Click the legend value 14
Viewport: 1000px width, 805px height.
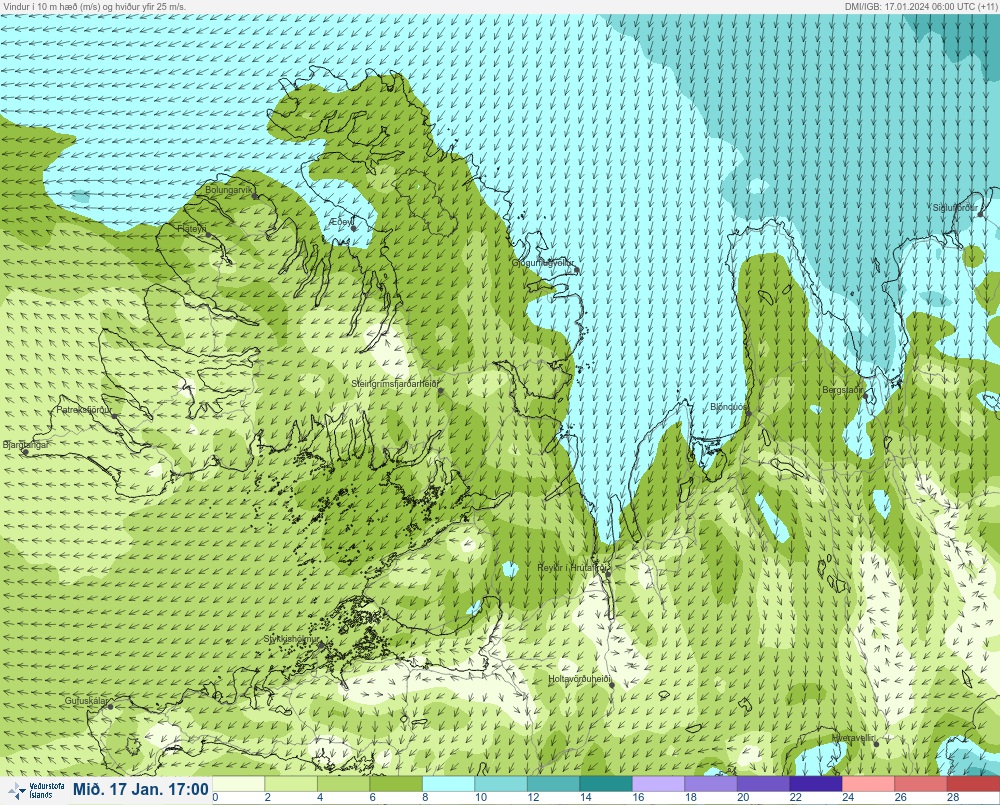(585, 797)
